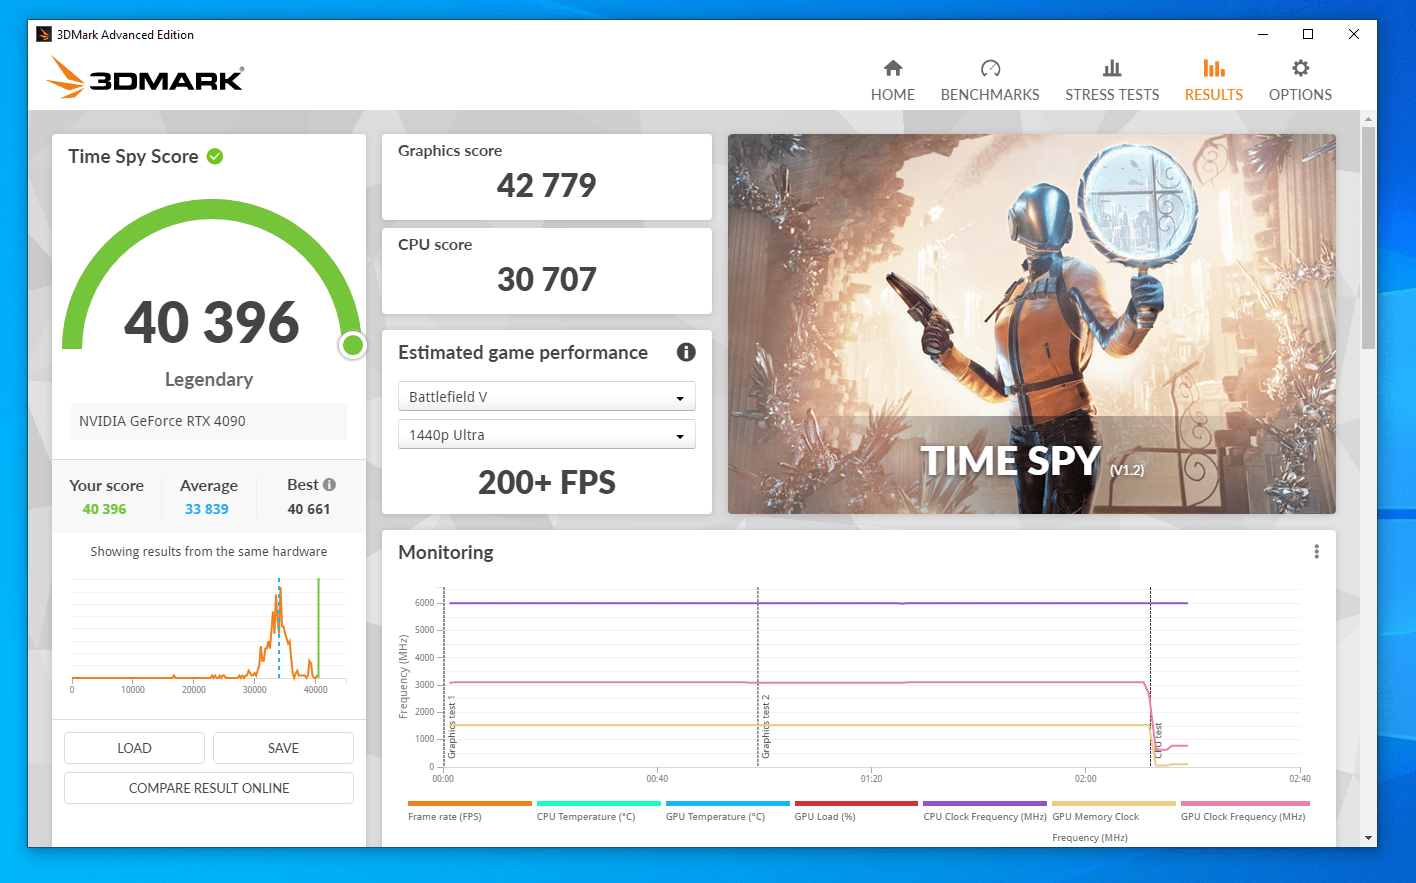The image size is (1416, 883).
Task: Click the info icon beside Estimated game performance
Action: pyautogui.click(x=686, y=352)
